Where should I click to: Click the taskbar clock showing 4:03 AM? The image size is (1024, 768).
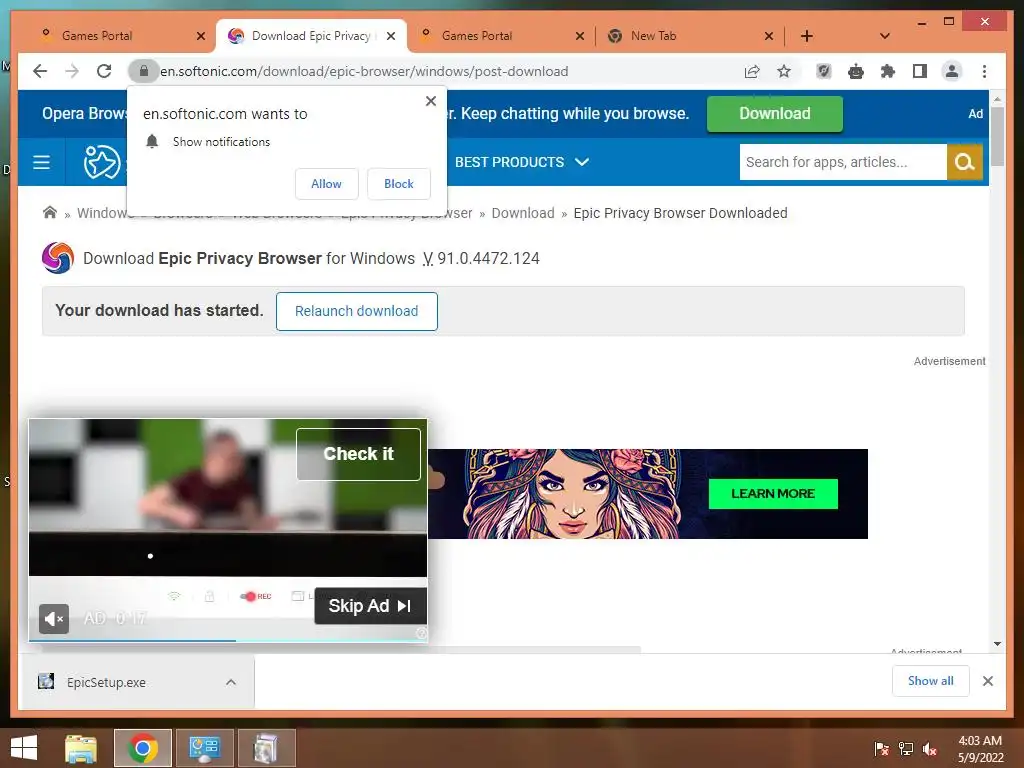tap(980, 749)
